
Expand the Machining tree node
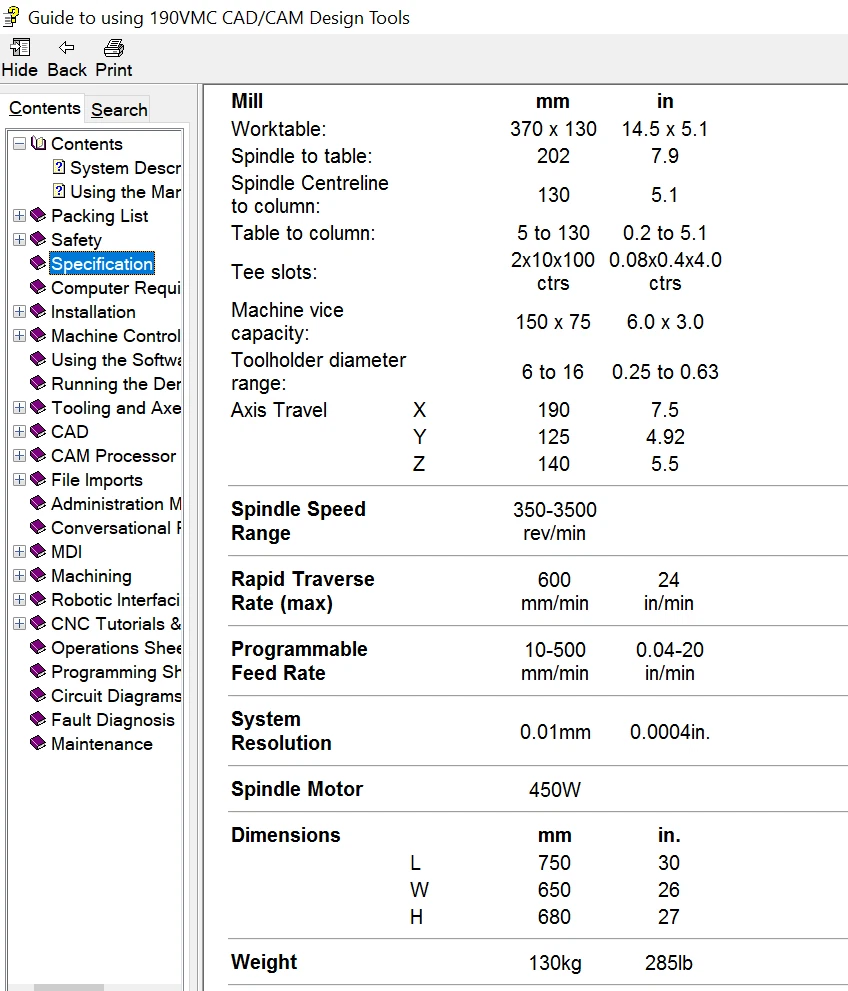pos(19,576)
